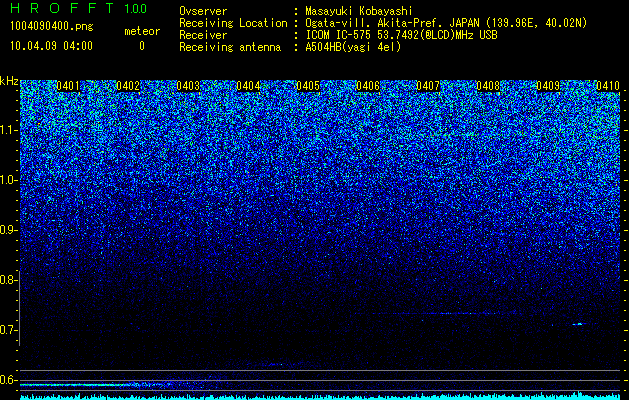Image resolution: width=629 pixels, height=400 pixels.
Task: Click the cyan signal-level strip along the bottom
Action: 320,397
